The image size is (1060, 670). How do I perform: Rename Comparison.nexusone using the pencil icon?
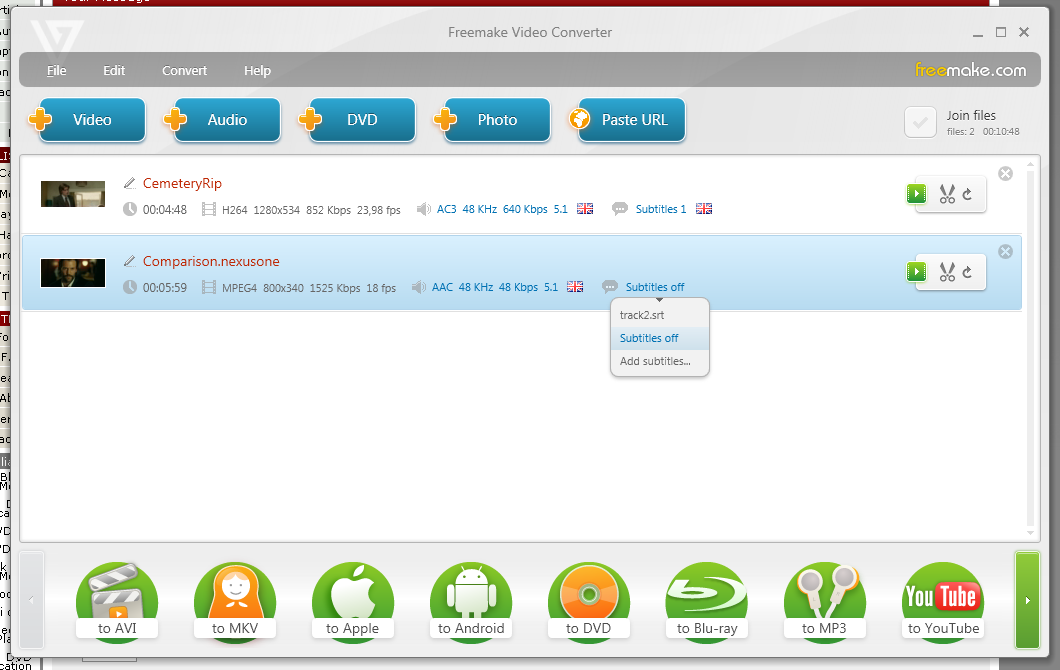[130, 260]
